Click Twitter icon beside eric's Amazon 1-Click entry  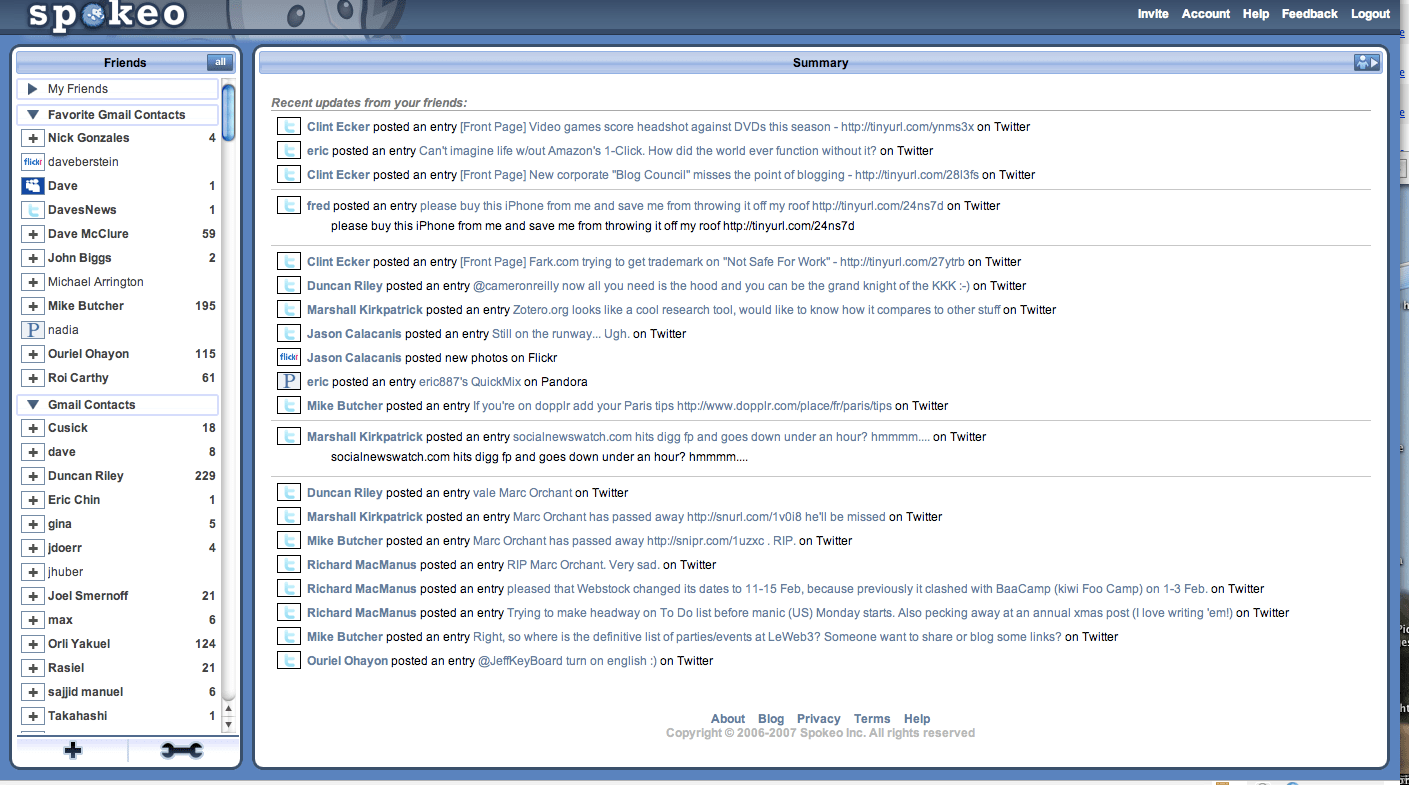[289, 151]
